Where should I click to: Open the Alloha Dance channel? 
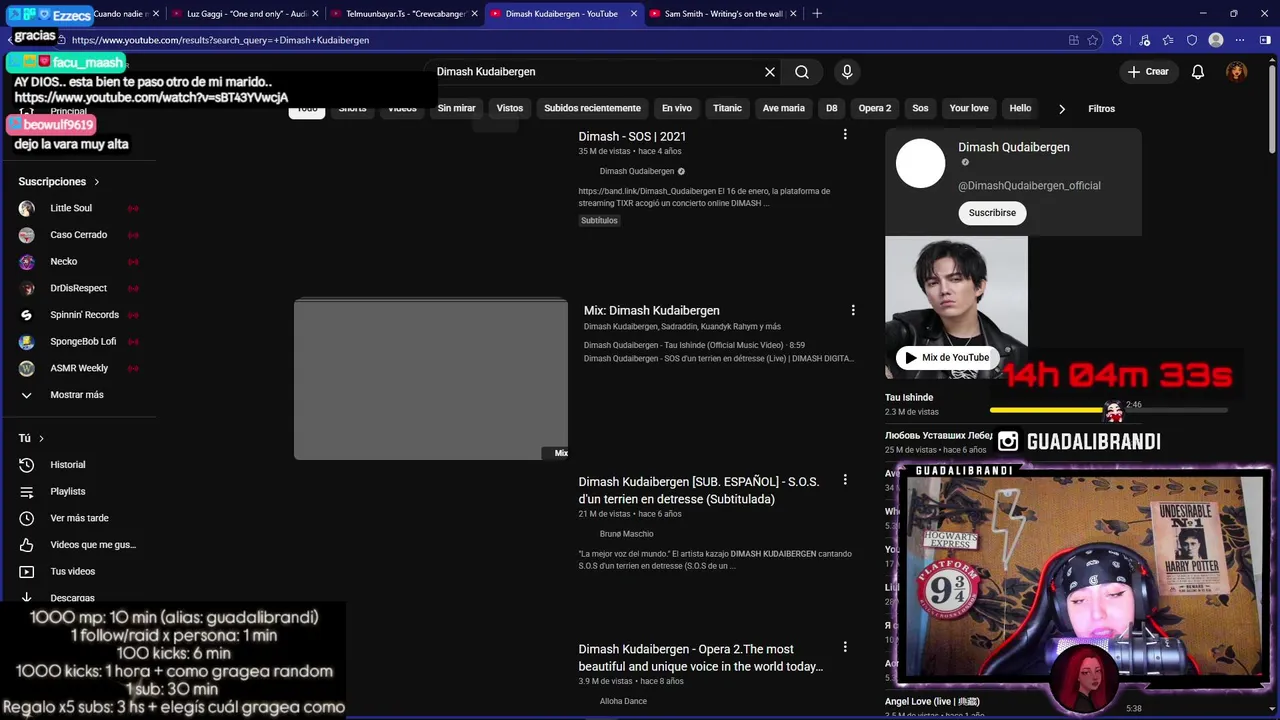coord(623,701)
